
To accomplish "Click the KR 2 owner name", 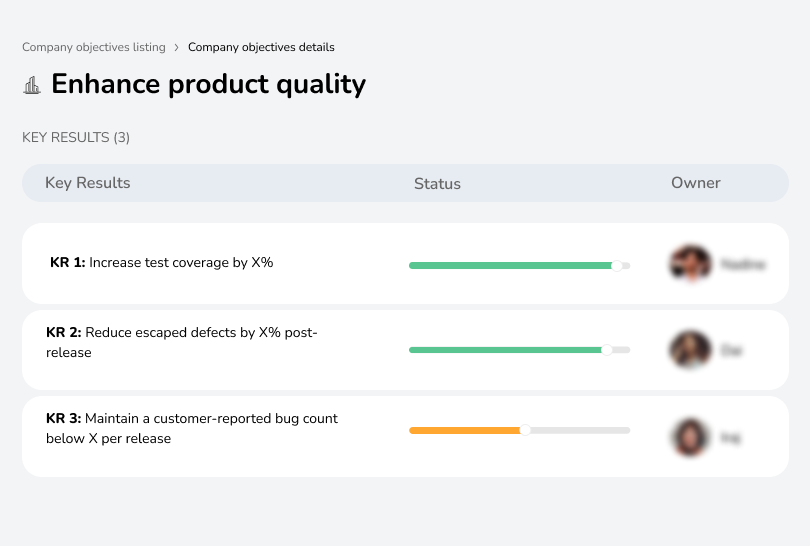I will pos(731,351).
